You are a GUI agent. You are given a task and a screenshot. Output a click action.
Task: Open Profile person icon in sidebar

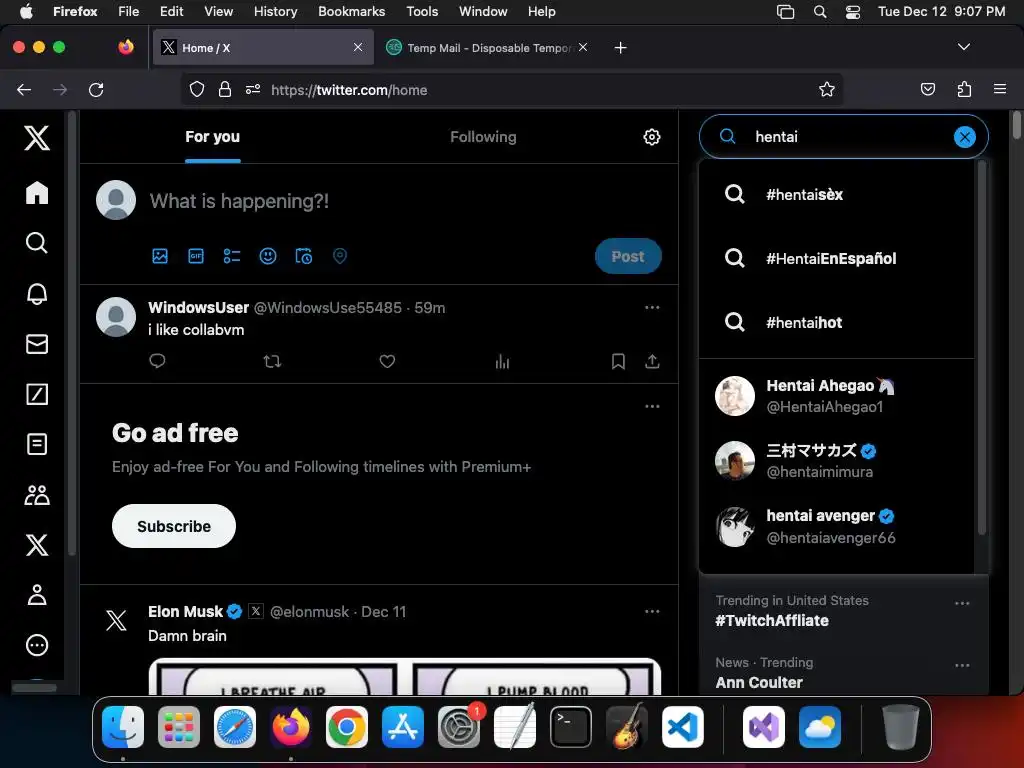pyautogui.click(x=37, y=595)
